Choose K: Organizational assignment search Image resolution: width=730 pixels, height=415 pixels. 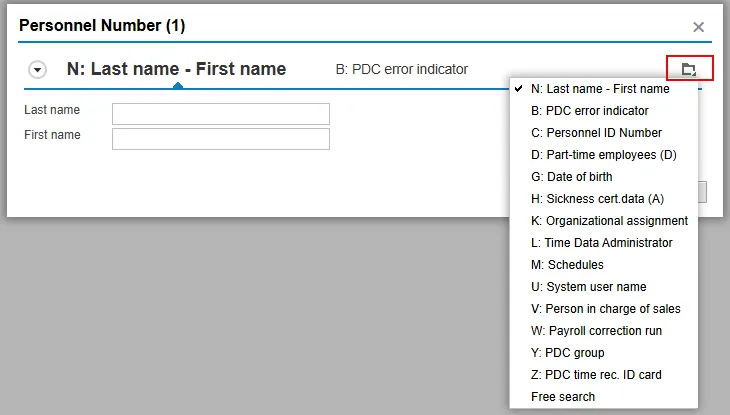[609, 221]
